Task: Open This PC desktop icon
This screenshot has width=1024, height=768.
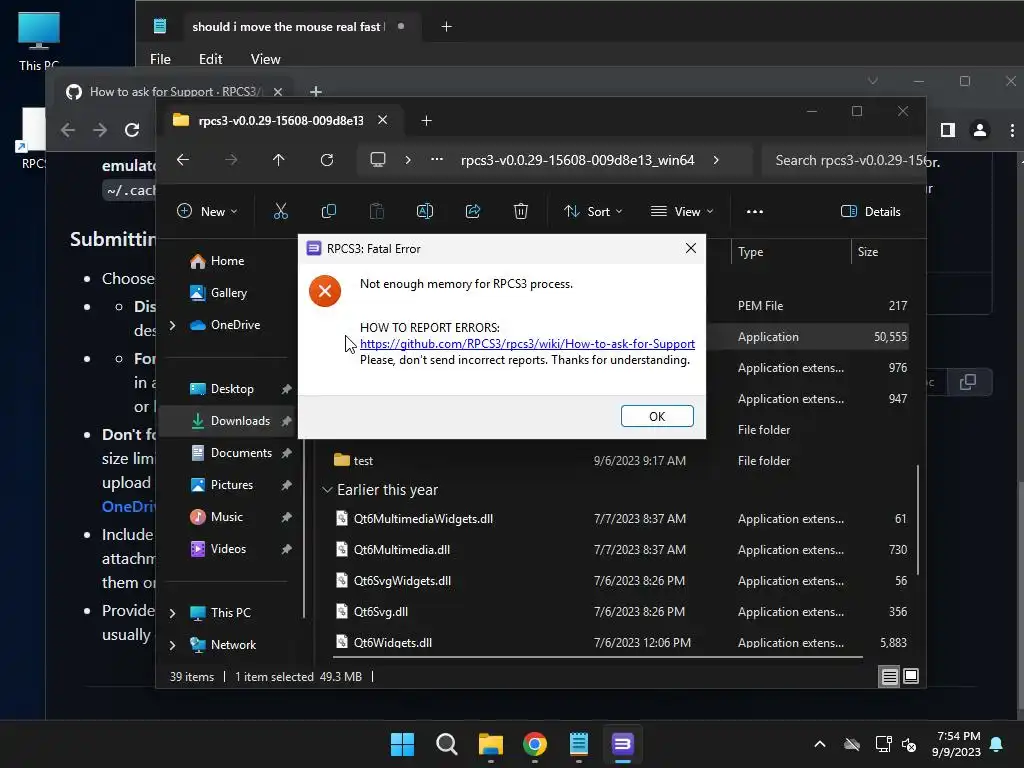Action: [39, 40]
